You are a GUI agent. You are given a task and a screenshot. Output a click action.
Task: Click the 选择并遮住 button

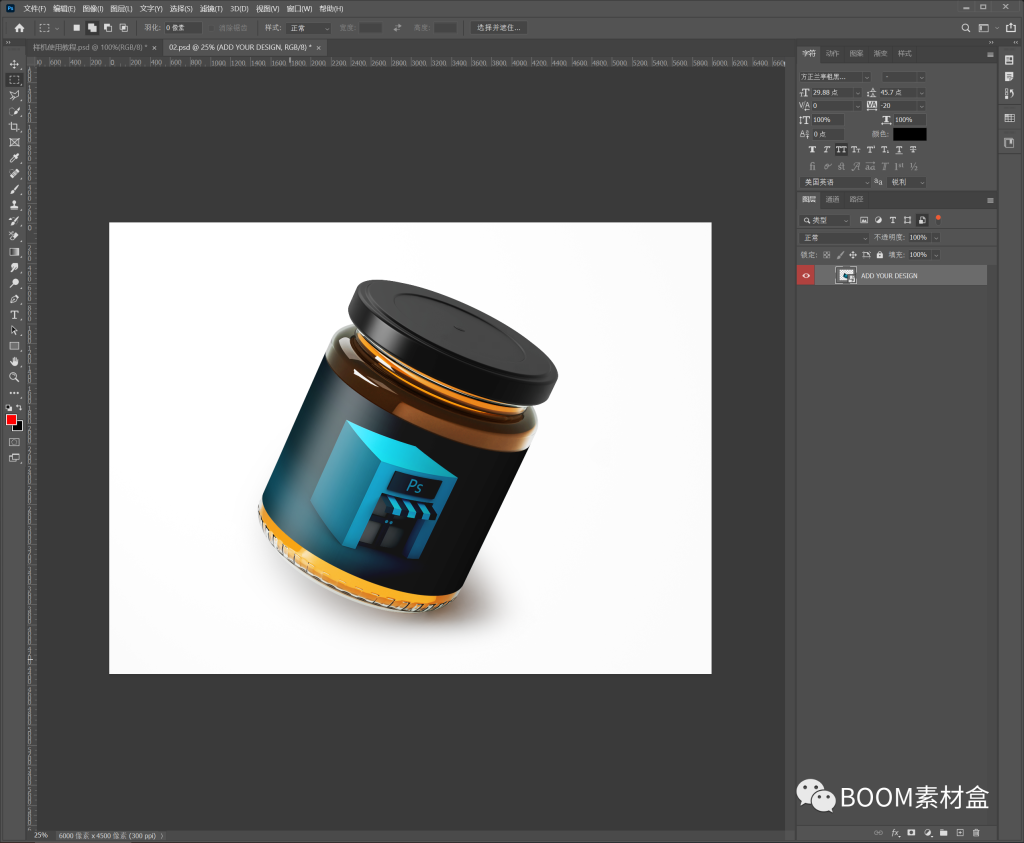coord(498,28)
